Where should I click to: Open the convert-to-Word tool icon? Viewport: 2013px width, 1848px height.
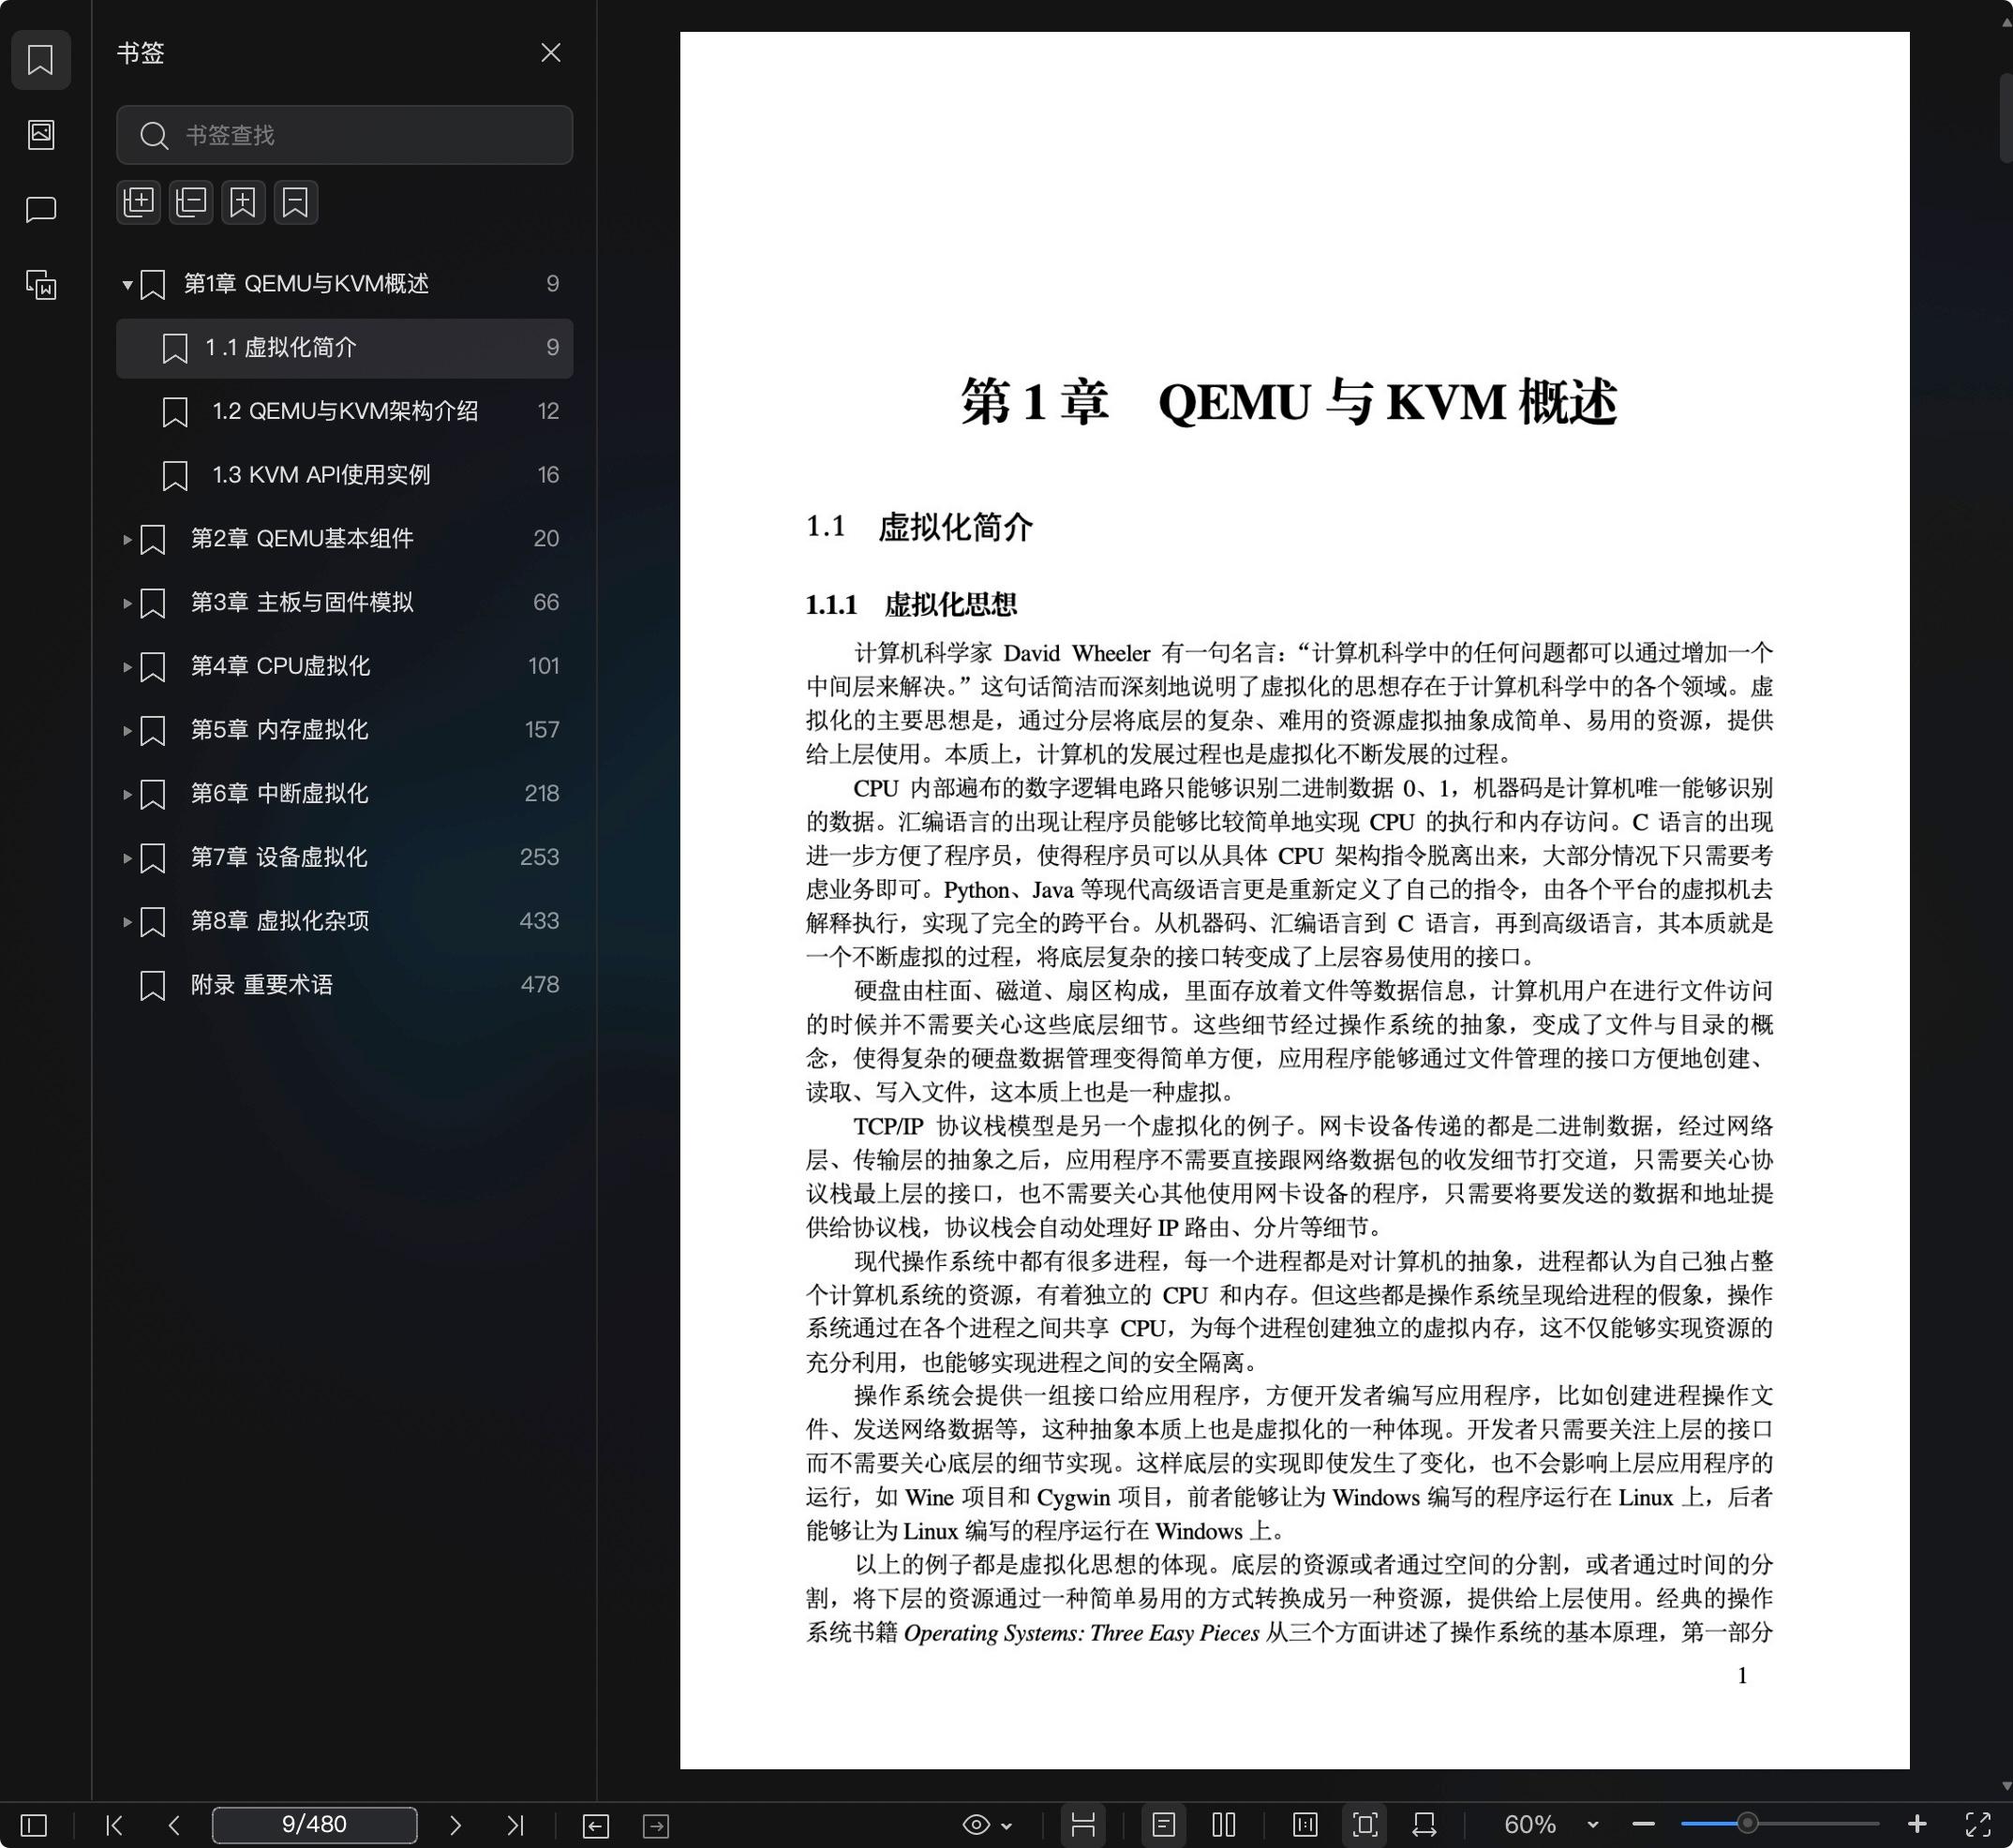point(40,285)
